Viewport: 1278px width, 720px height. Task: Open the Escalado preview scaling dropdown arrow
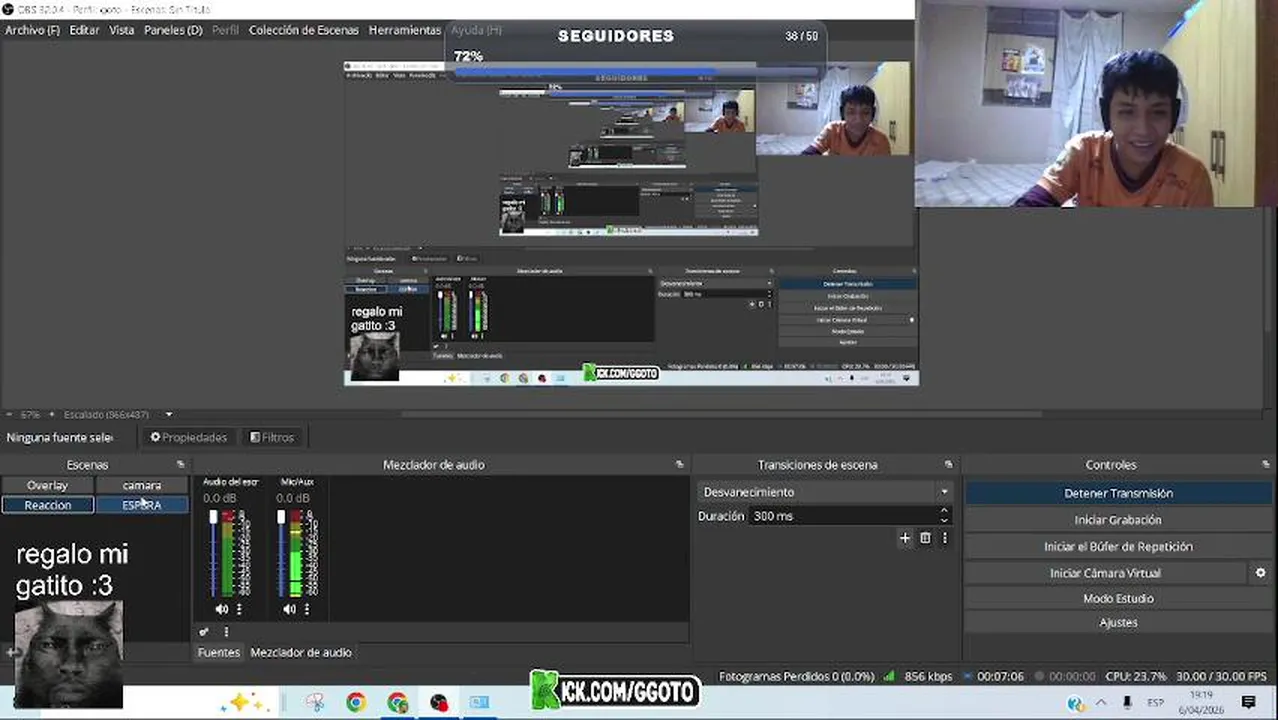point(168,414)
